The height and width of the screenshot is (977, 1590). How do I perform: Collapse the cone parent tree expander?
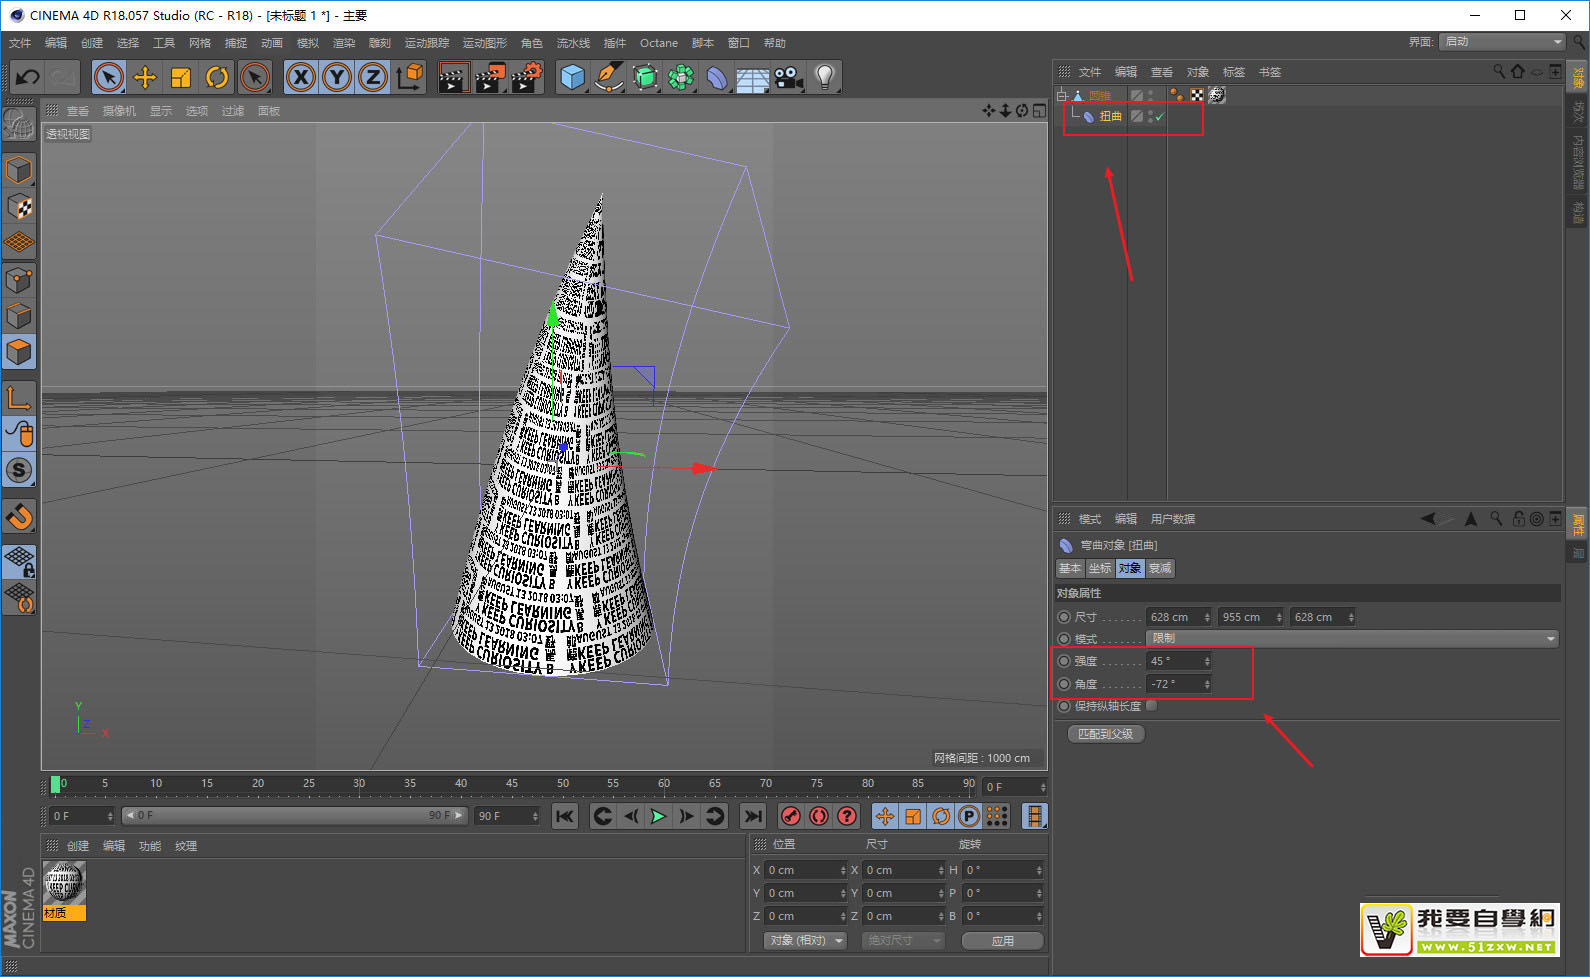tap(1062, 95)
